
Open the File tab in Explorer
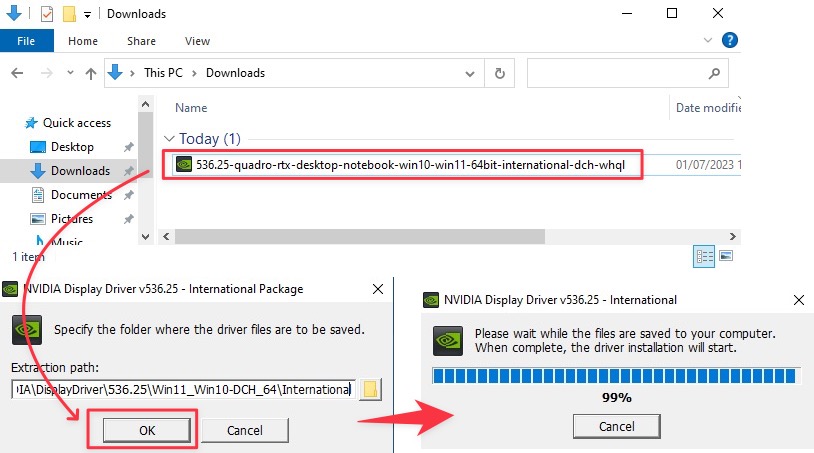tap(26, 41)
